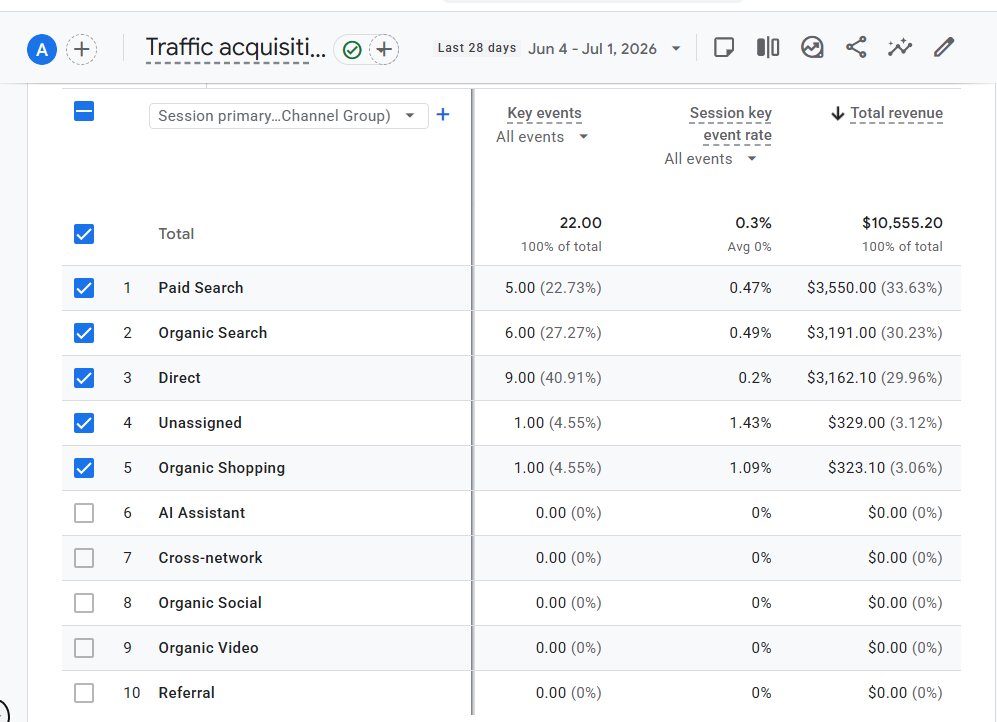Click the '9.00 (40.91%)' key events cell

pyautogui.click(x=553, y=378)
